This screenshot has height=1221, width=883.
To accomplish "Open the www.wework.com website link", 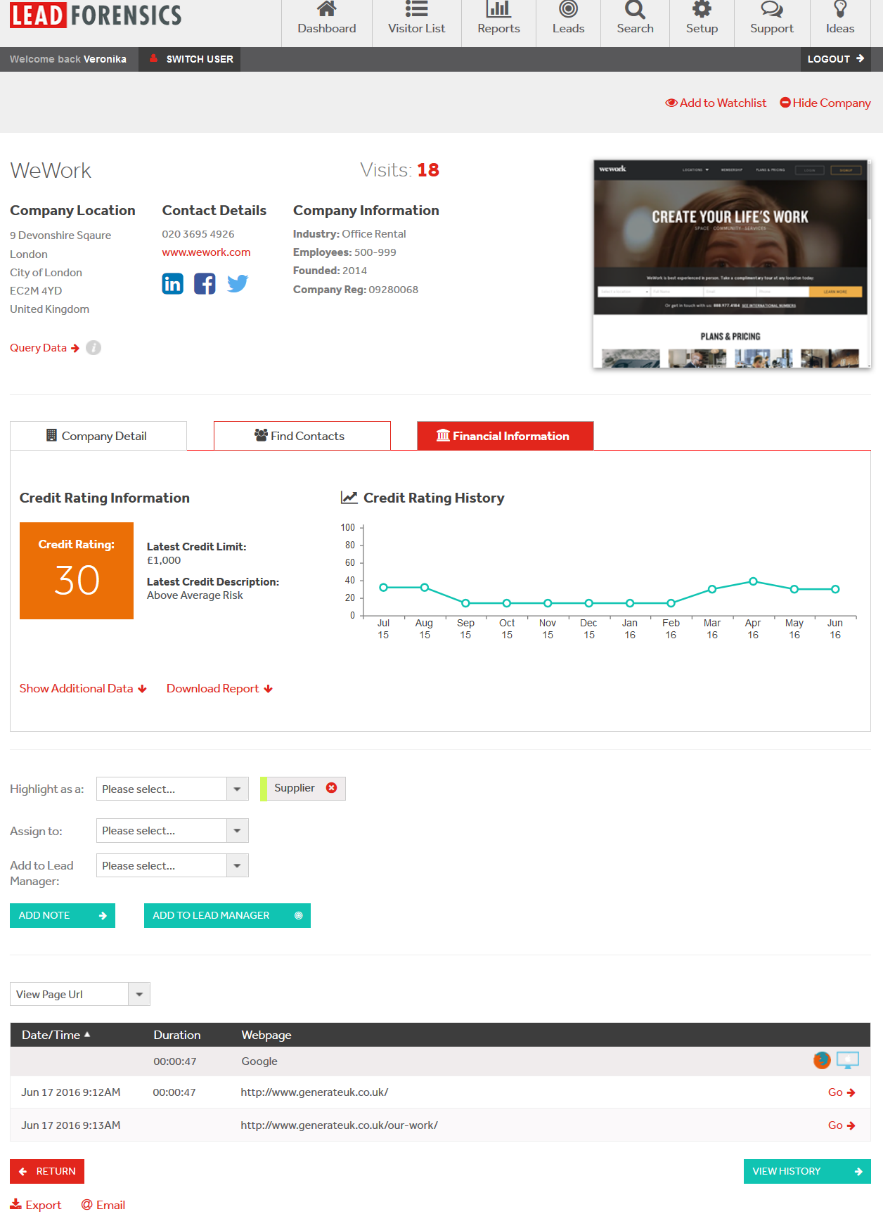I will 206,252.
